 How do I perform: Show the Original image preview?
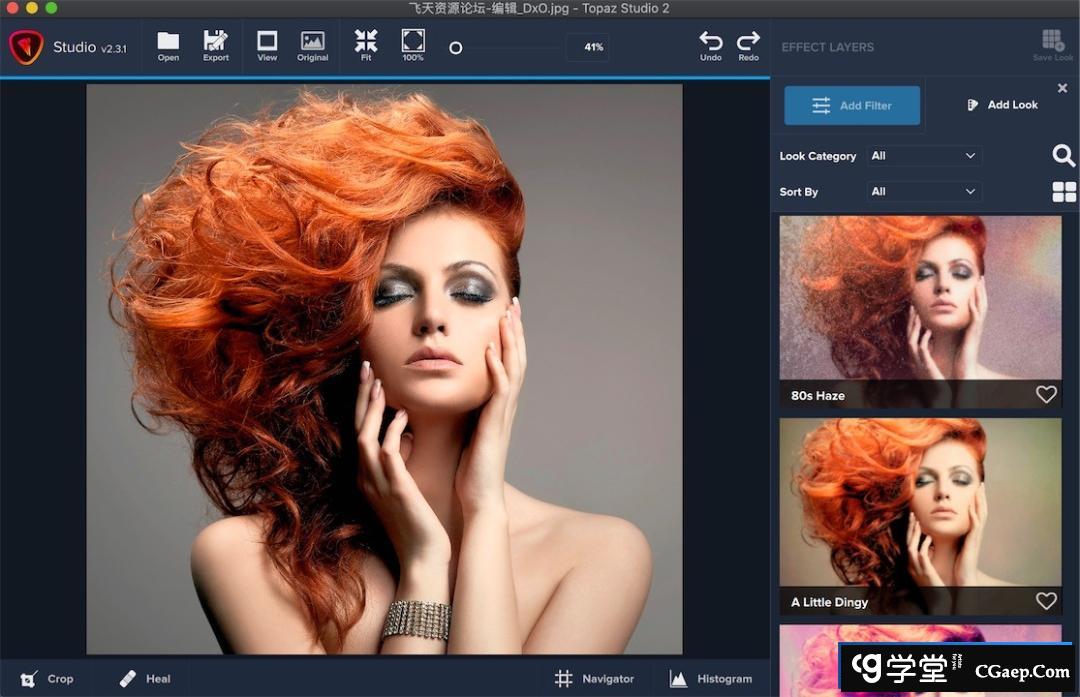coord(312,45)
